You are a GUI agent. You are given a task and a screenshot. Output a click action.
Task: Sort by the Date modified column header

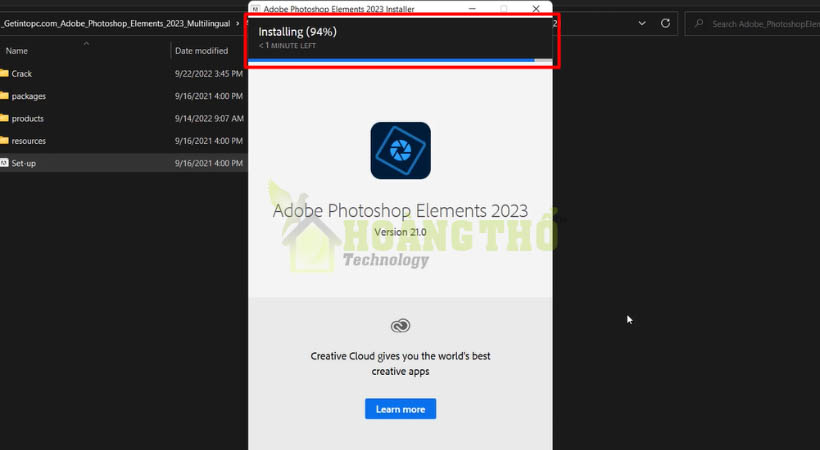[201, 51]
